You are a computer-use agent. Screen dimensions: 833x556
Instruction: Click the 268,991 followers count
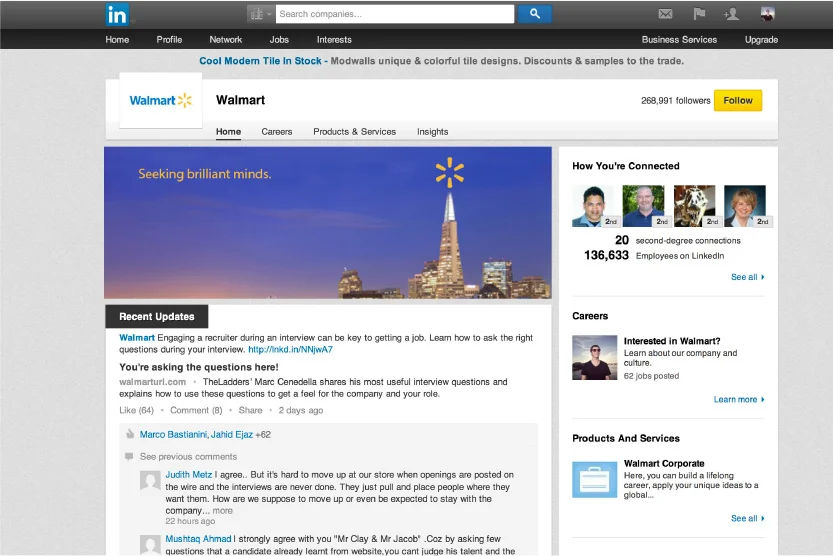pyautogui.click(x=675, y=100)
